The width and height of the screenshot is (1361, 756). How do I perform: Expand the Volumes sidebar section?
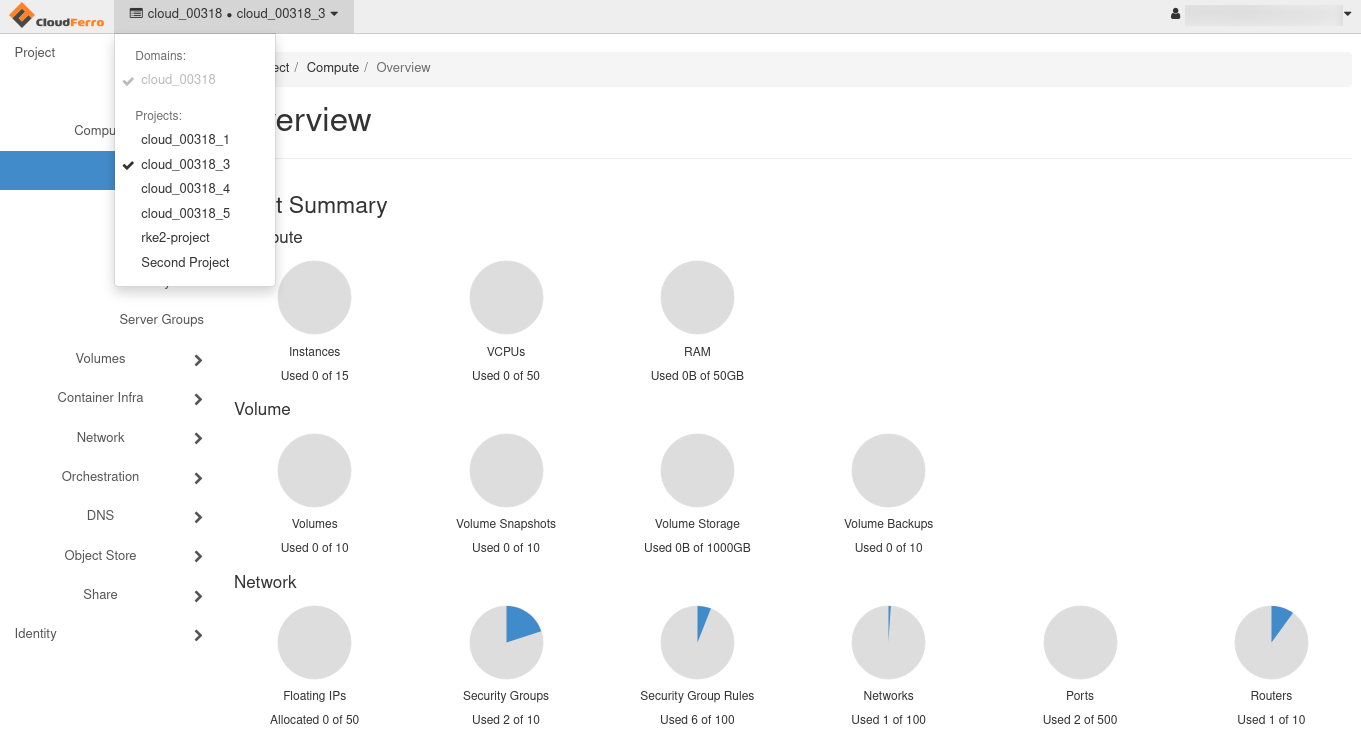pos(198,360)
